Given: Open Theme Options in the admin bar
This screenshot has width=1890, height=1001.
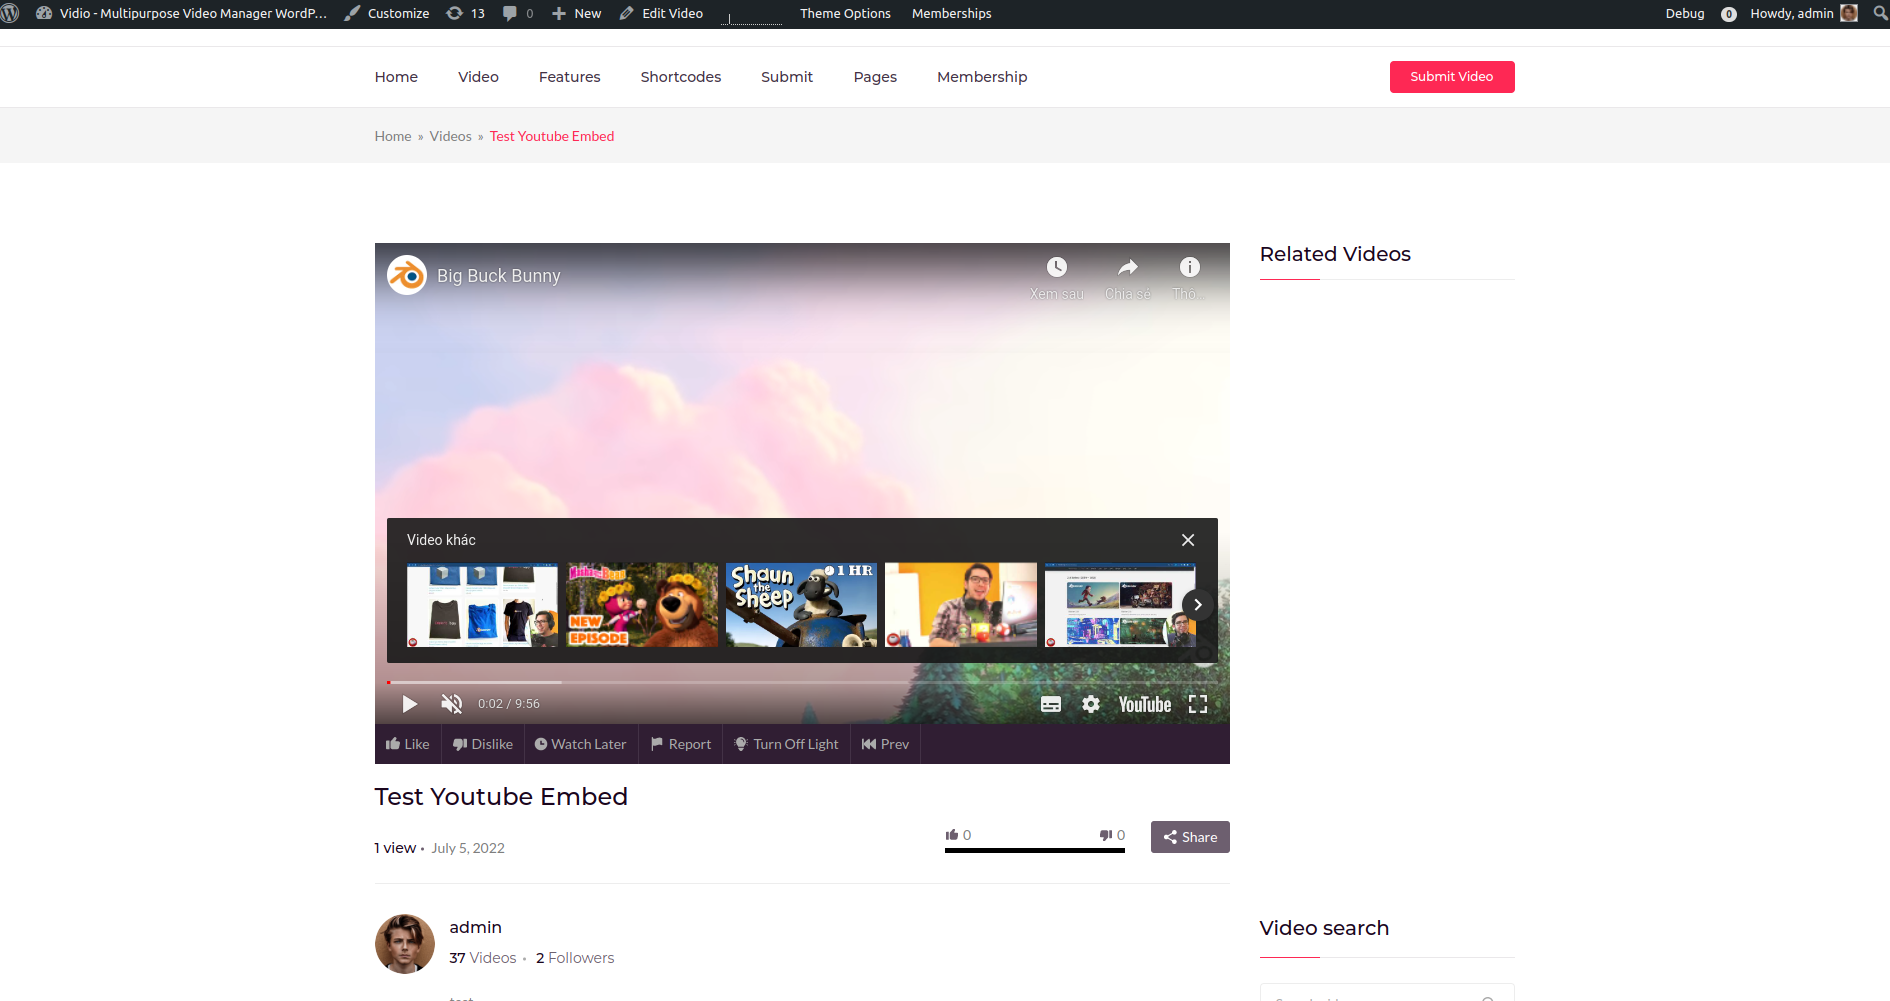Looking at the screenshot, I should (845, 13).
